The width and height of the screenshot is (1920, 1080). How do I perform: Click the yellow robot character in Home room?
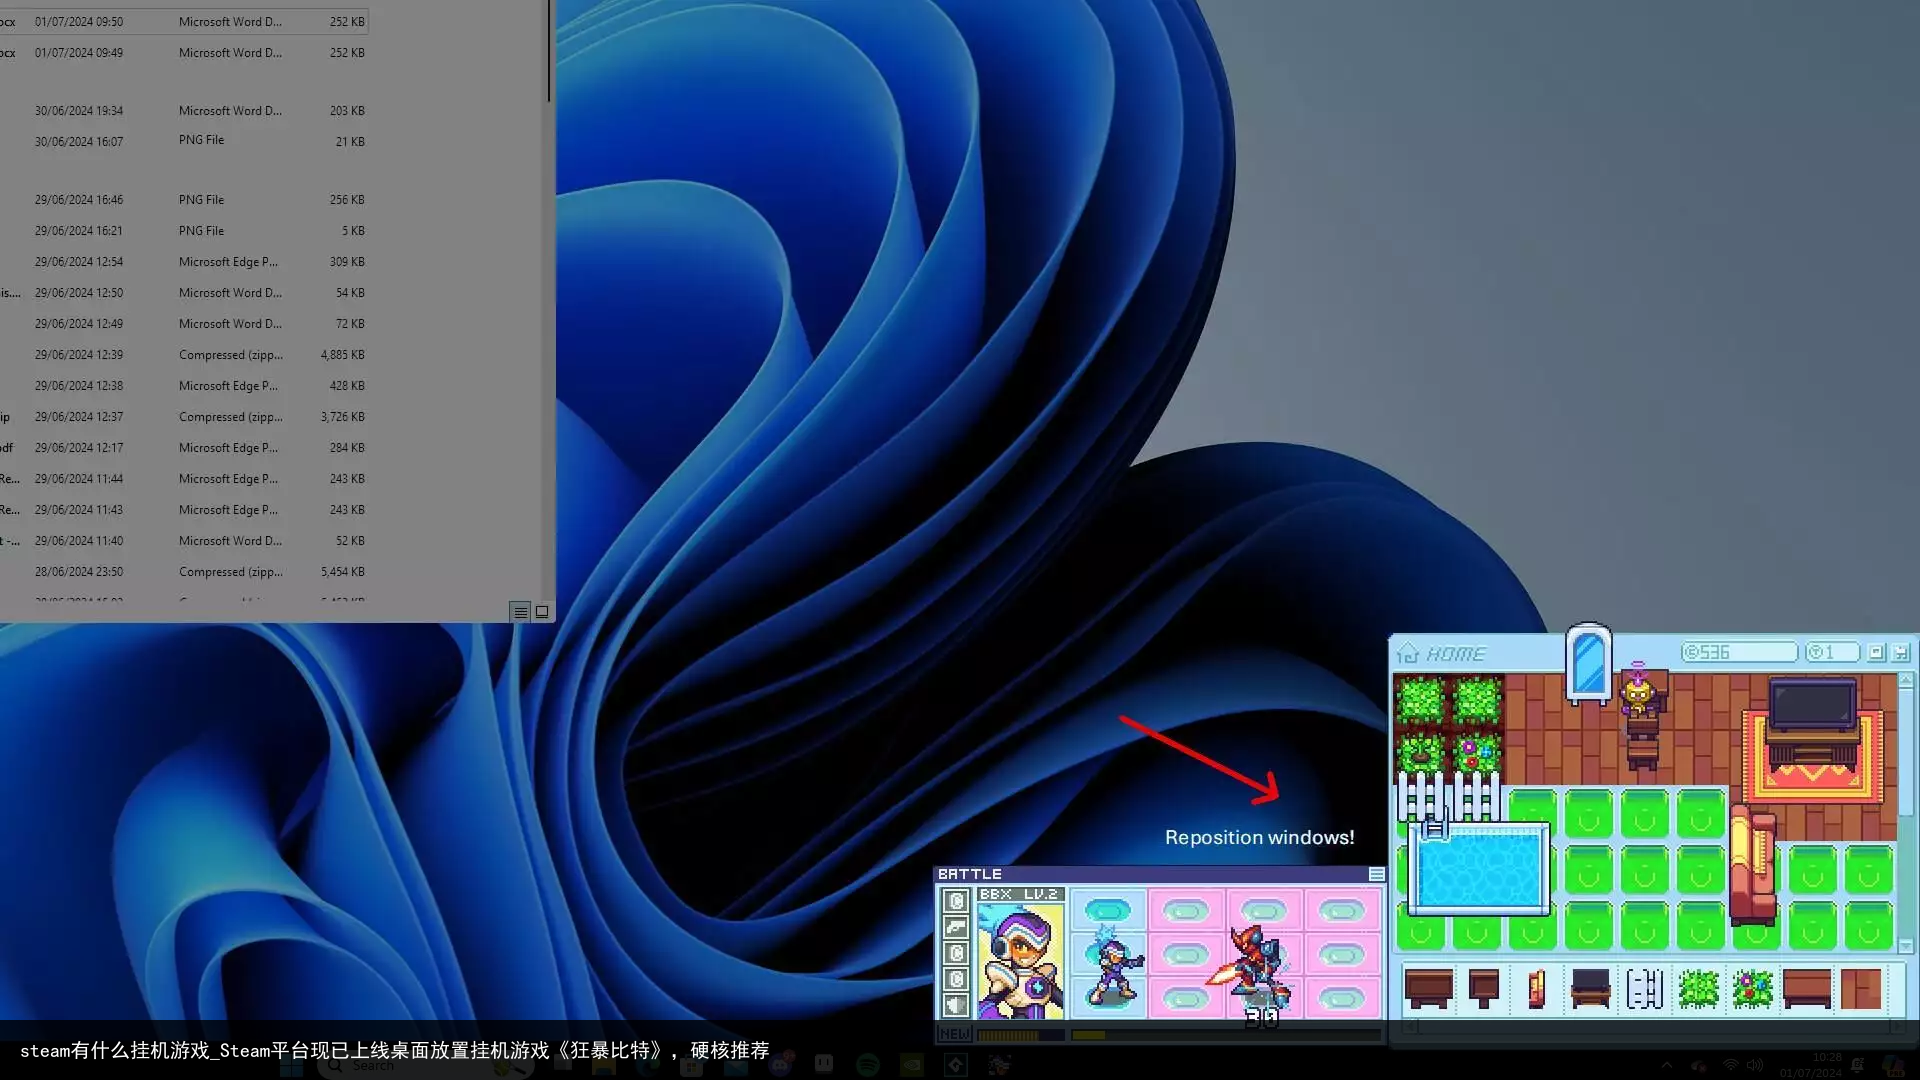point(1637,692)
